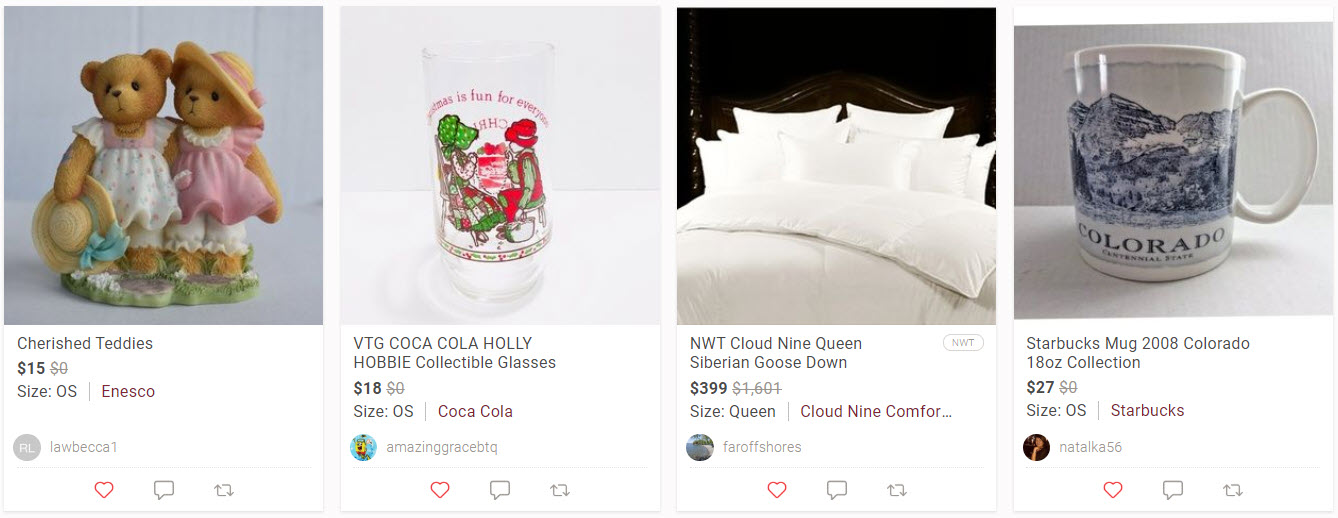Screen dimensions: 1338x518
Task: Share the Starbucks Colorado mug listing
Action: [1233, 490]
